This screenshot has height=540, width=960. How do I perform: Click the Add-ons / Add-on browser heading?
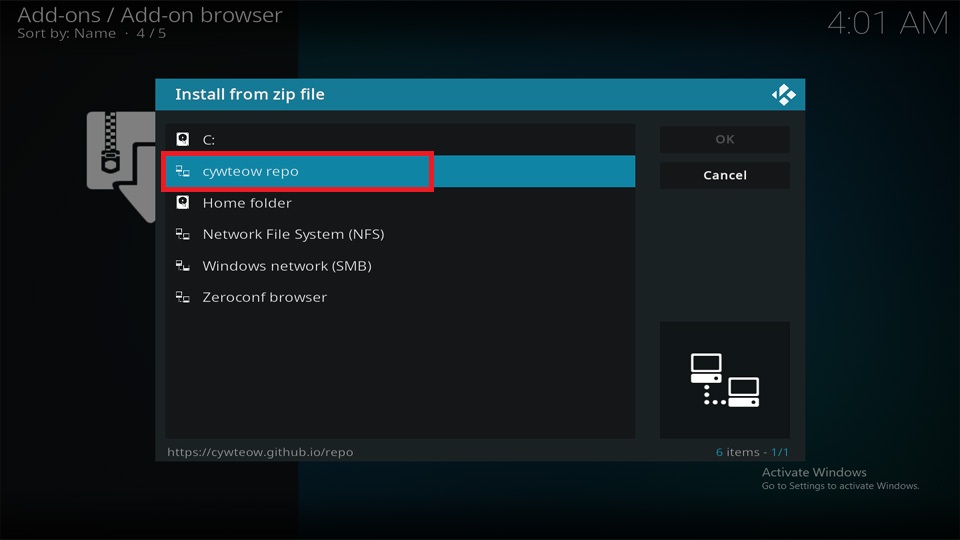[x=150, y=15]
